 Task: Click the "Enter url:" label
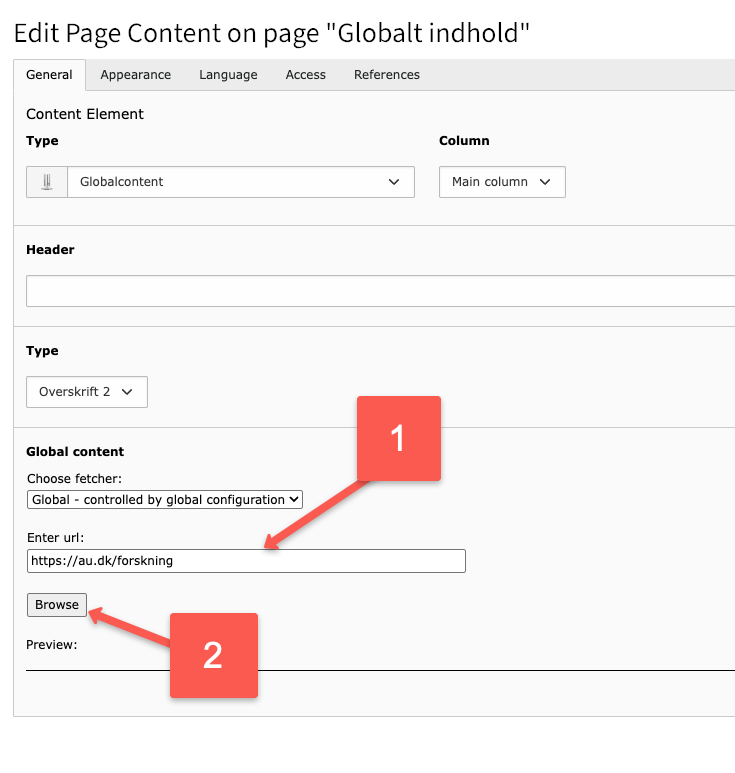(55, 539)
